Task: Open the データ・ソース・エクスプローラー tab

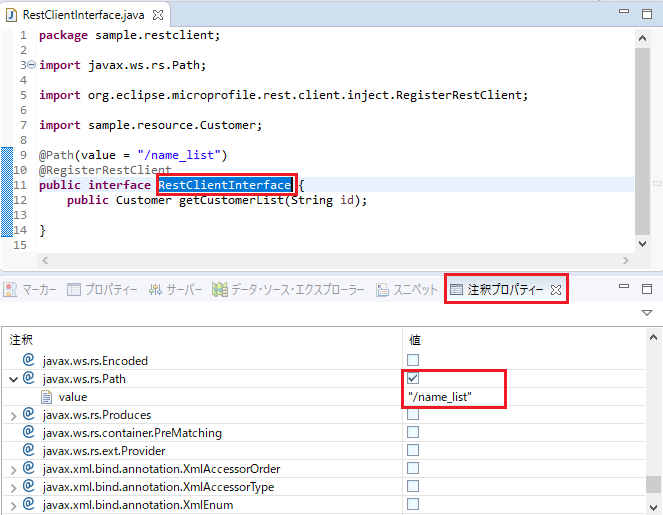Action: pyautogui.click(x=288, y=290)
